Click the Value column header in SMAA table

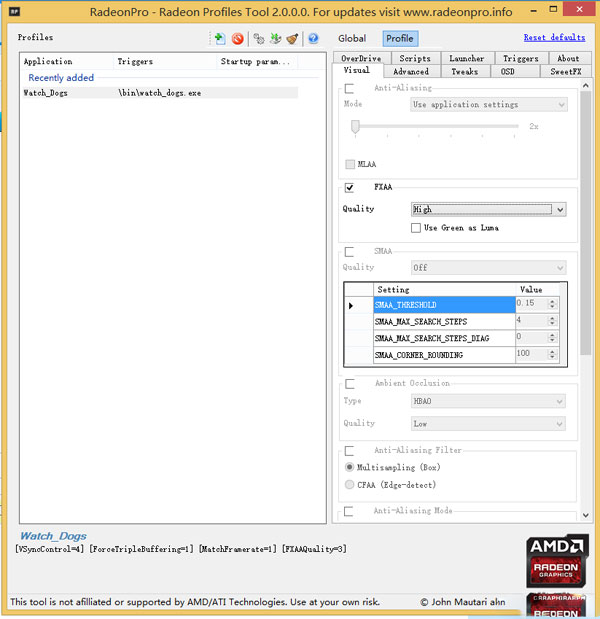pyautogui.click(x=538, y=289)
